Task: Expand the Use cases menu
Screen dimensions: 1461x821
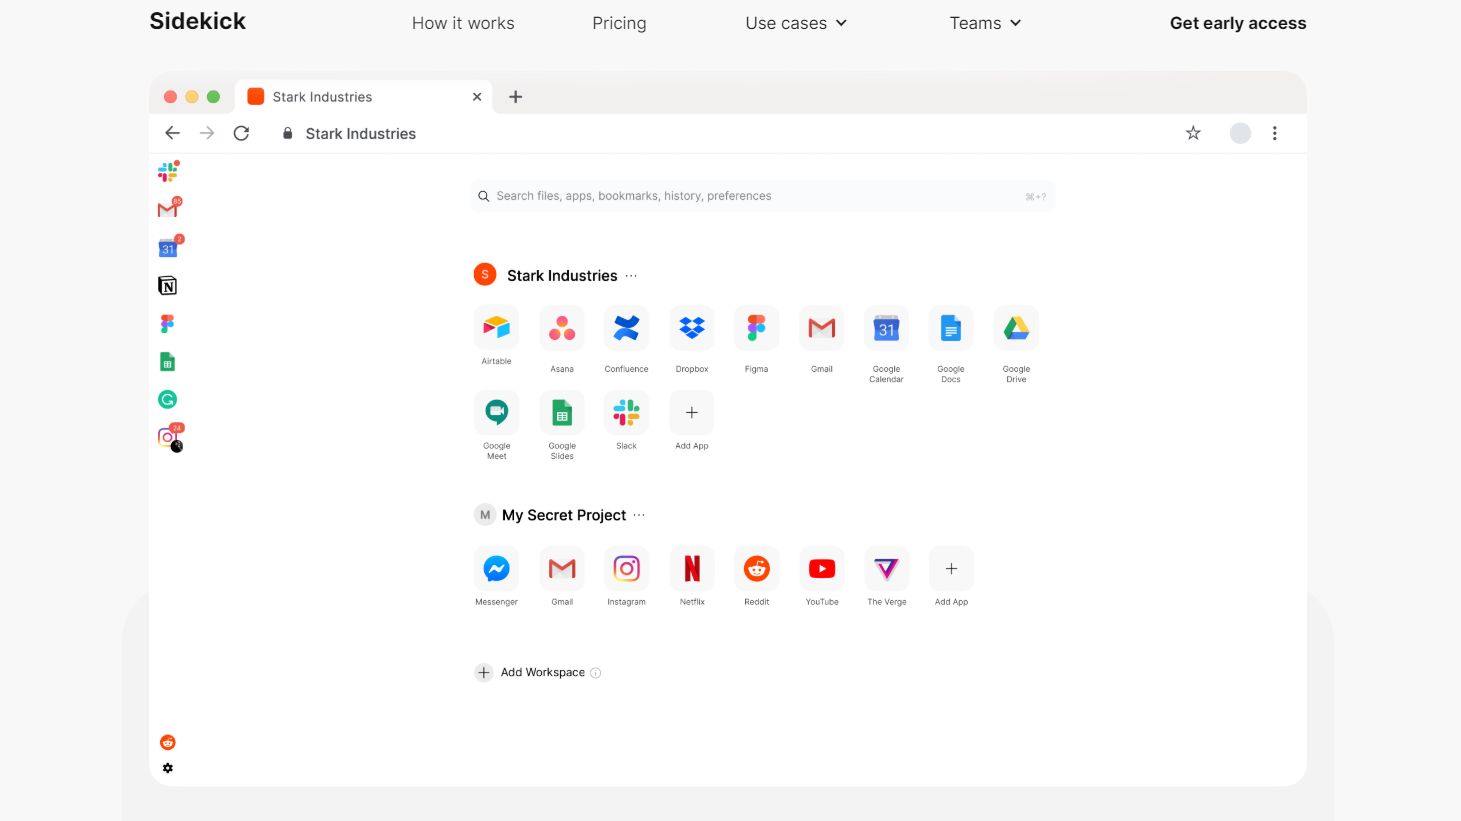Action: 795,22
